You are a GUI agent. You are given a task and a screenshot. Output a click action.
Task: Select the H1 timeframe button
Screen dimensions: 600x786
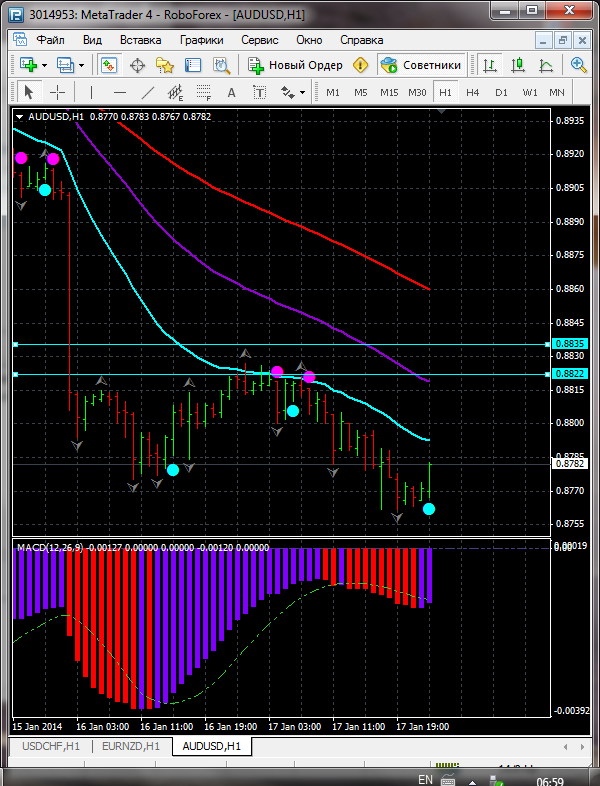point(445,93)
